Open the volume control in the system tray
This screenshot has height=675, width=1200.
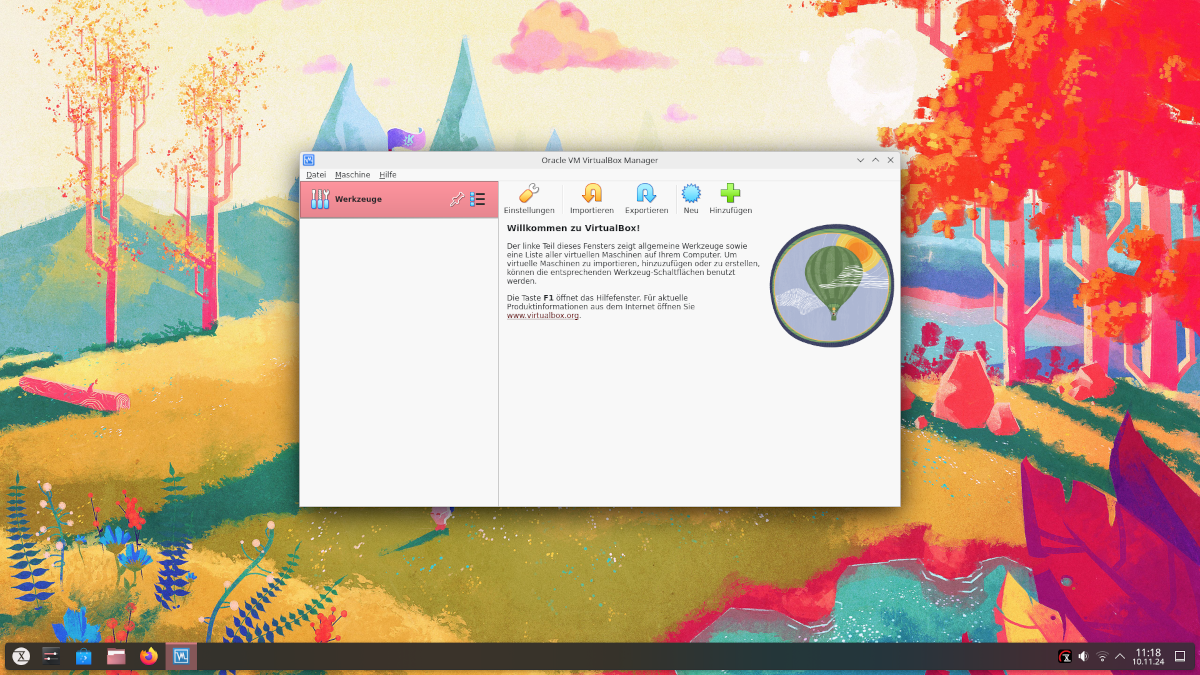pyautogui.click(x=1084, y=657)
